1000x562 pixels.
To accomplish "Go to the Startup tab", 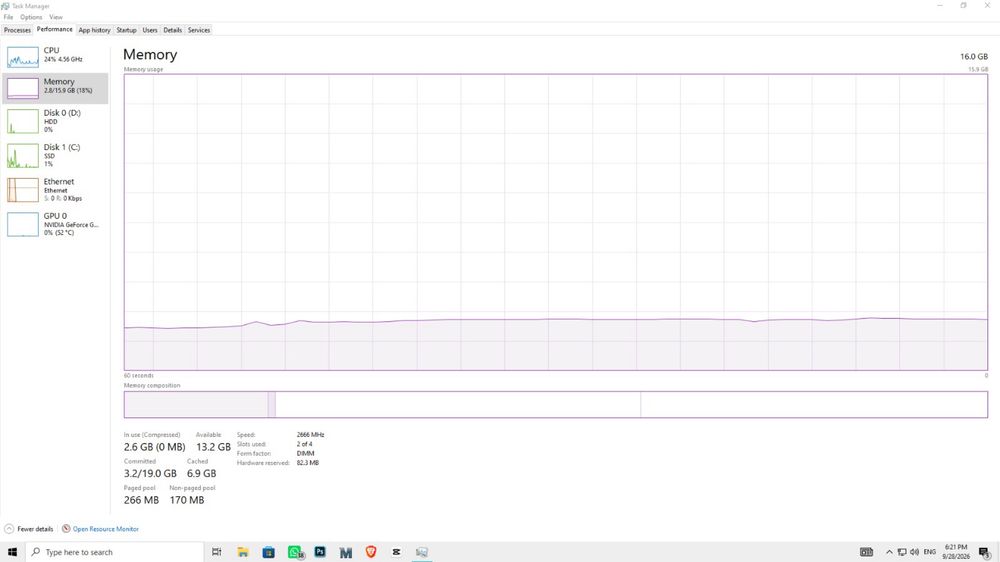I will [x=126, y=30].
